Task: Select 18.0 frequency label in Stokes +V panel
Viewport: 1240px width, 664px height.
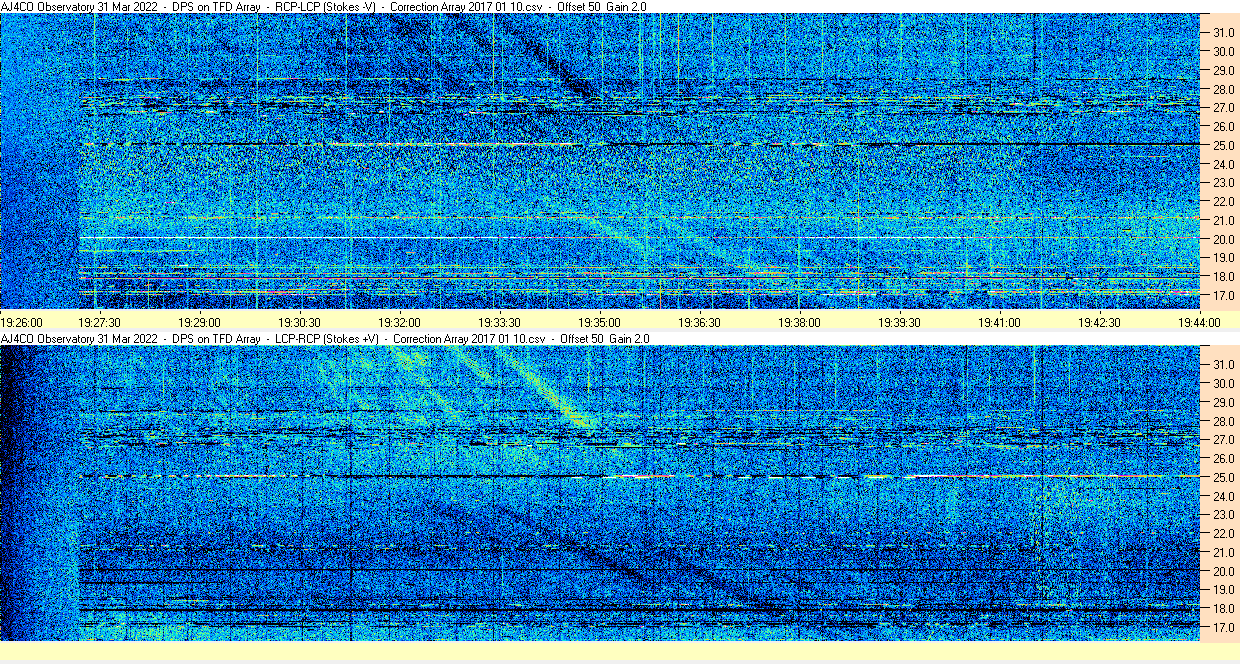Action: 1223,609
